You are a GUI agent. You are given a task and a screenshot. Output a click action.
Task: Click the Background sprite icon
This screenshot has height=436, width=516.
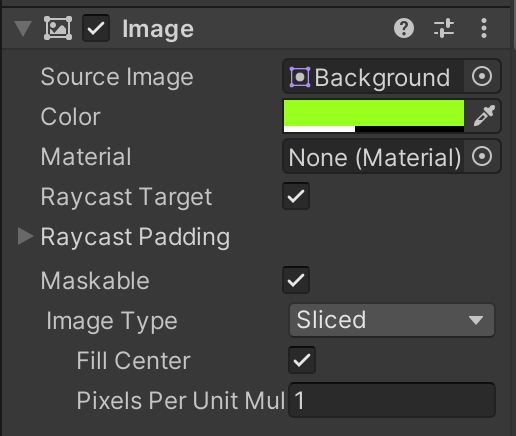(x=300, y=77)
